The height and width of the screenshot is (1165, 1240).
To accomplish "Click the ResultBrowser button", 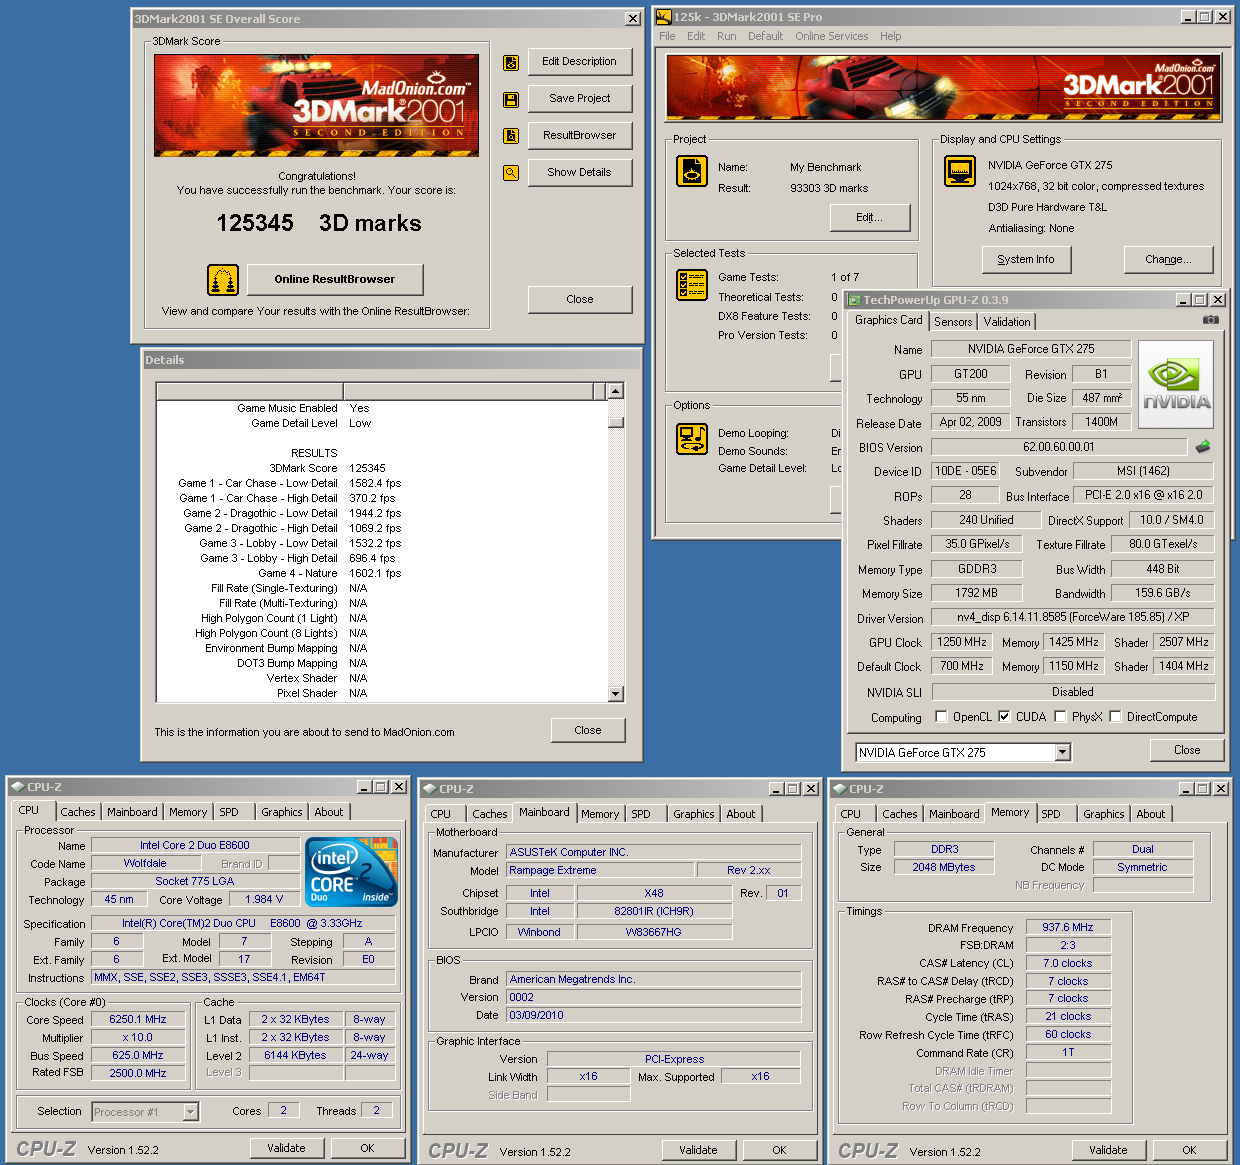I will [580, 136].
